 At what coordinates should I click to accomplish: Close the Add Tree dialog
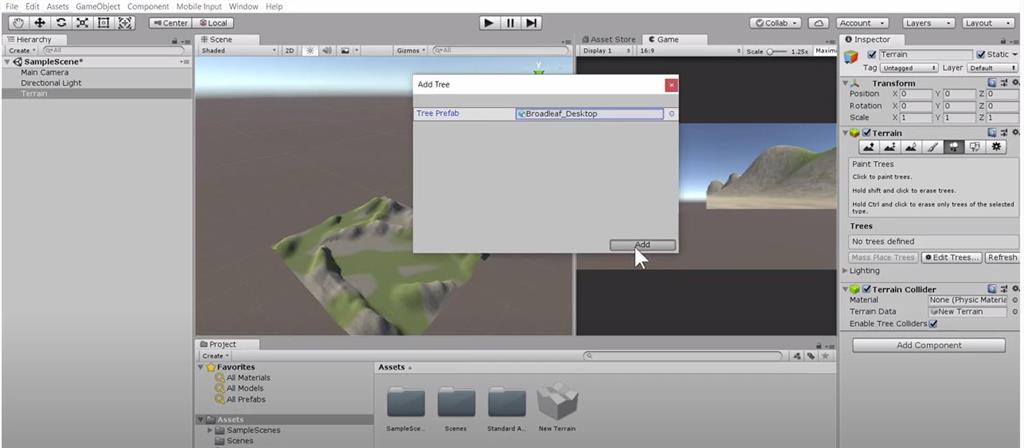coord(671,85)
